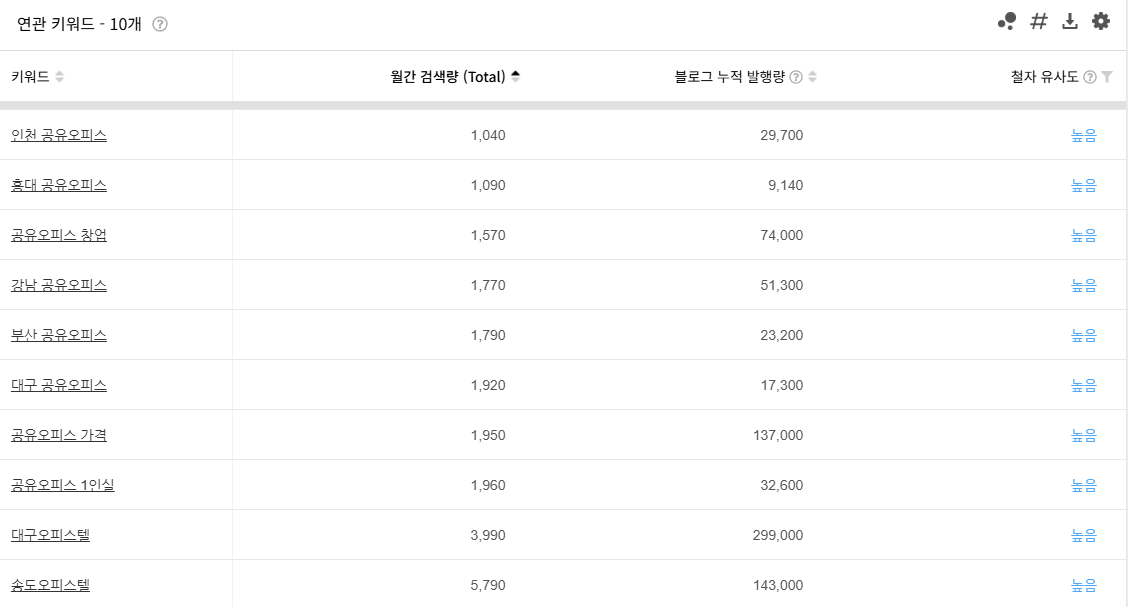Screen dimensions: 1128x607
Task: Open the 송도오피스텔 keyword link
Action: (x=50, y=585)
